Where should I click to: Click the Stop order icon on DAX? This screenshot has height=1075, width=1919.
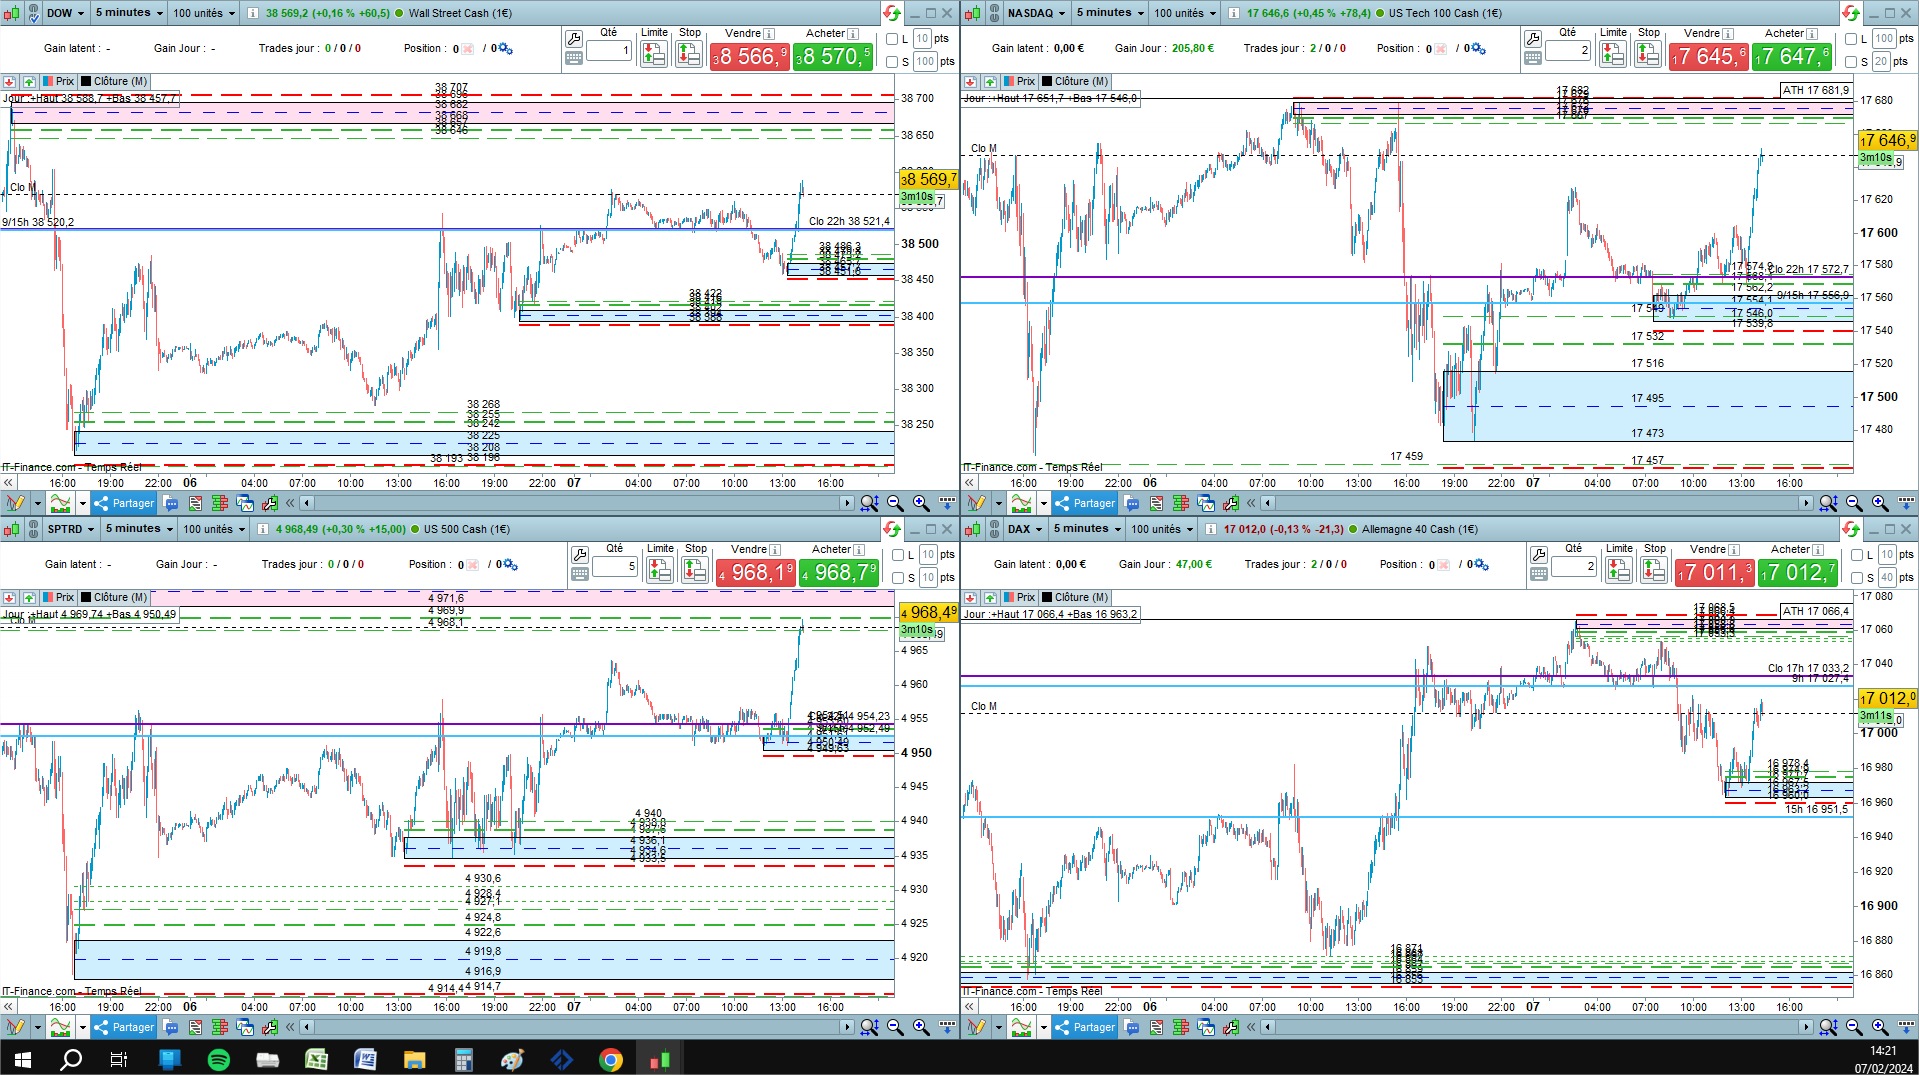click(x=1654, y=570)
